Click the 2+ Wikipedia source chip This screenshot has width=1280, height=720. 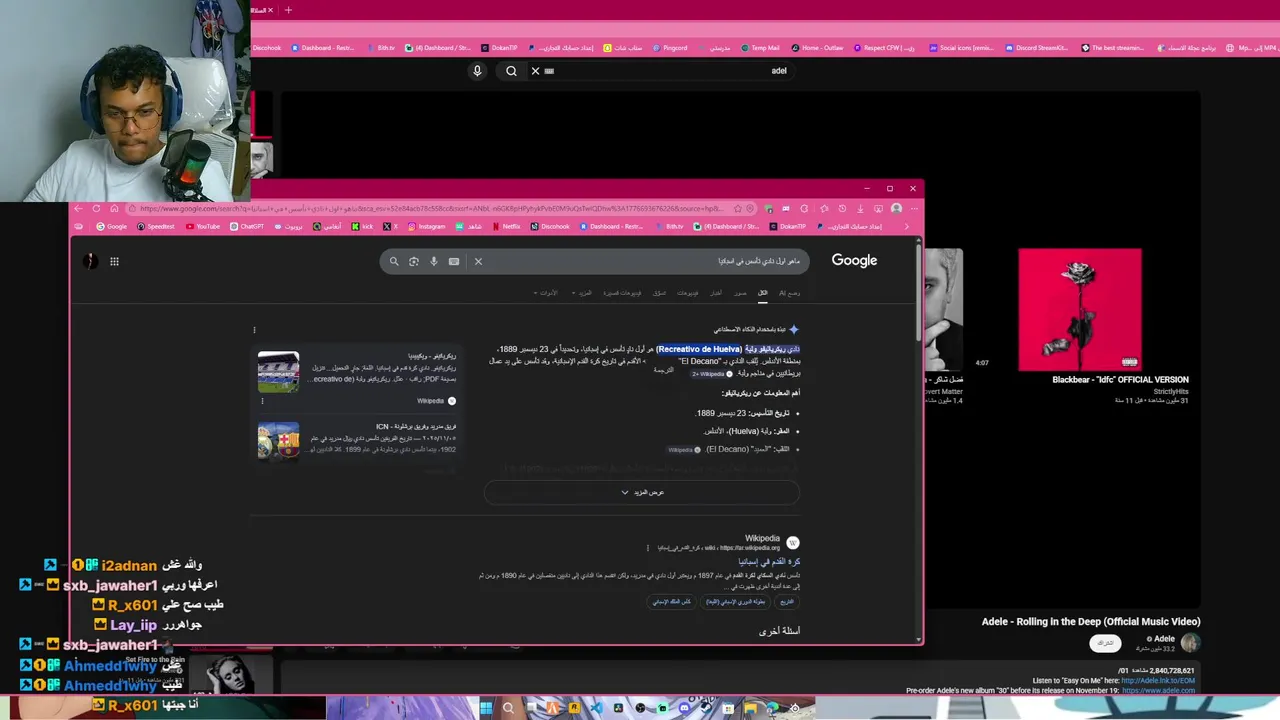[712, 374]
